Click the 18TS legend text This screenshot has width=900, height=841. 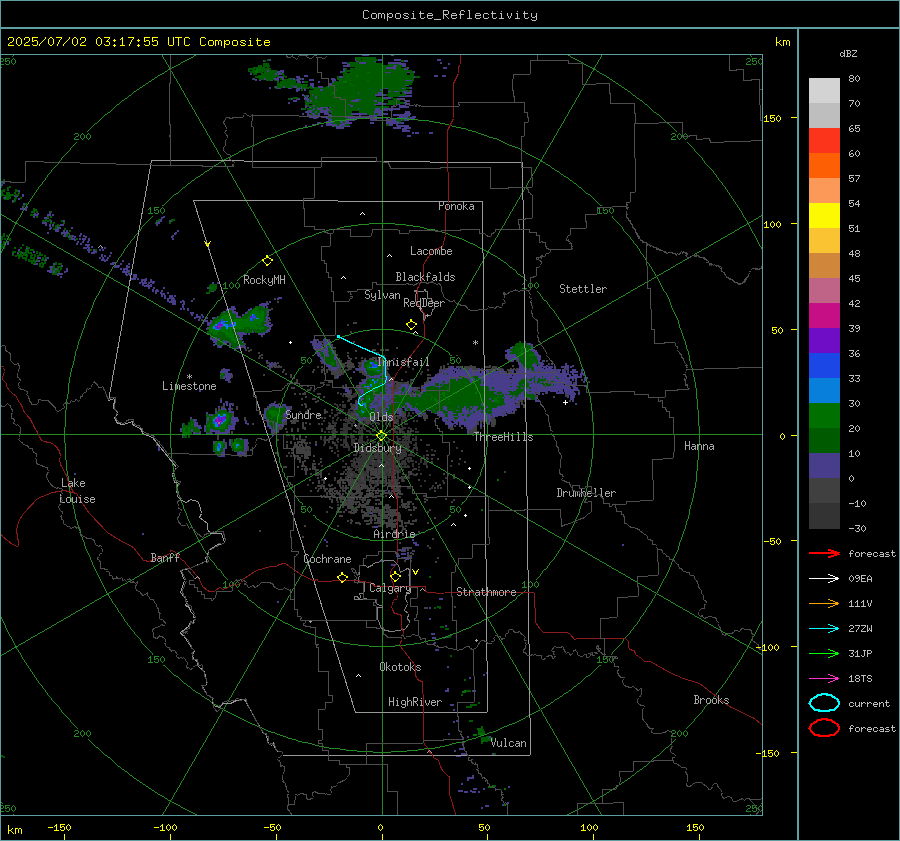click(860, 679)
